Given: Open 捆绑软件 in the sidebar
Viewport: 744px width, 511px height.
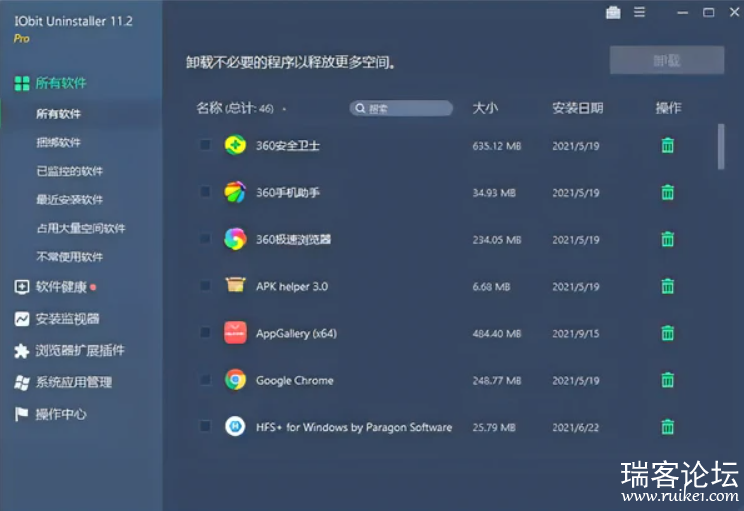Looking at the screenshot, I should [x=58, y=142].
